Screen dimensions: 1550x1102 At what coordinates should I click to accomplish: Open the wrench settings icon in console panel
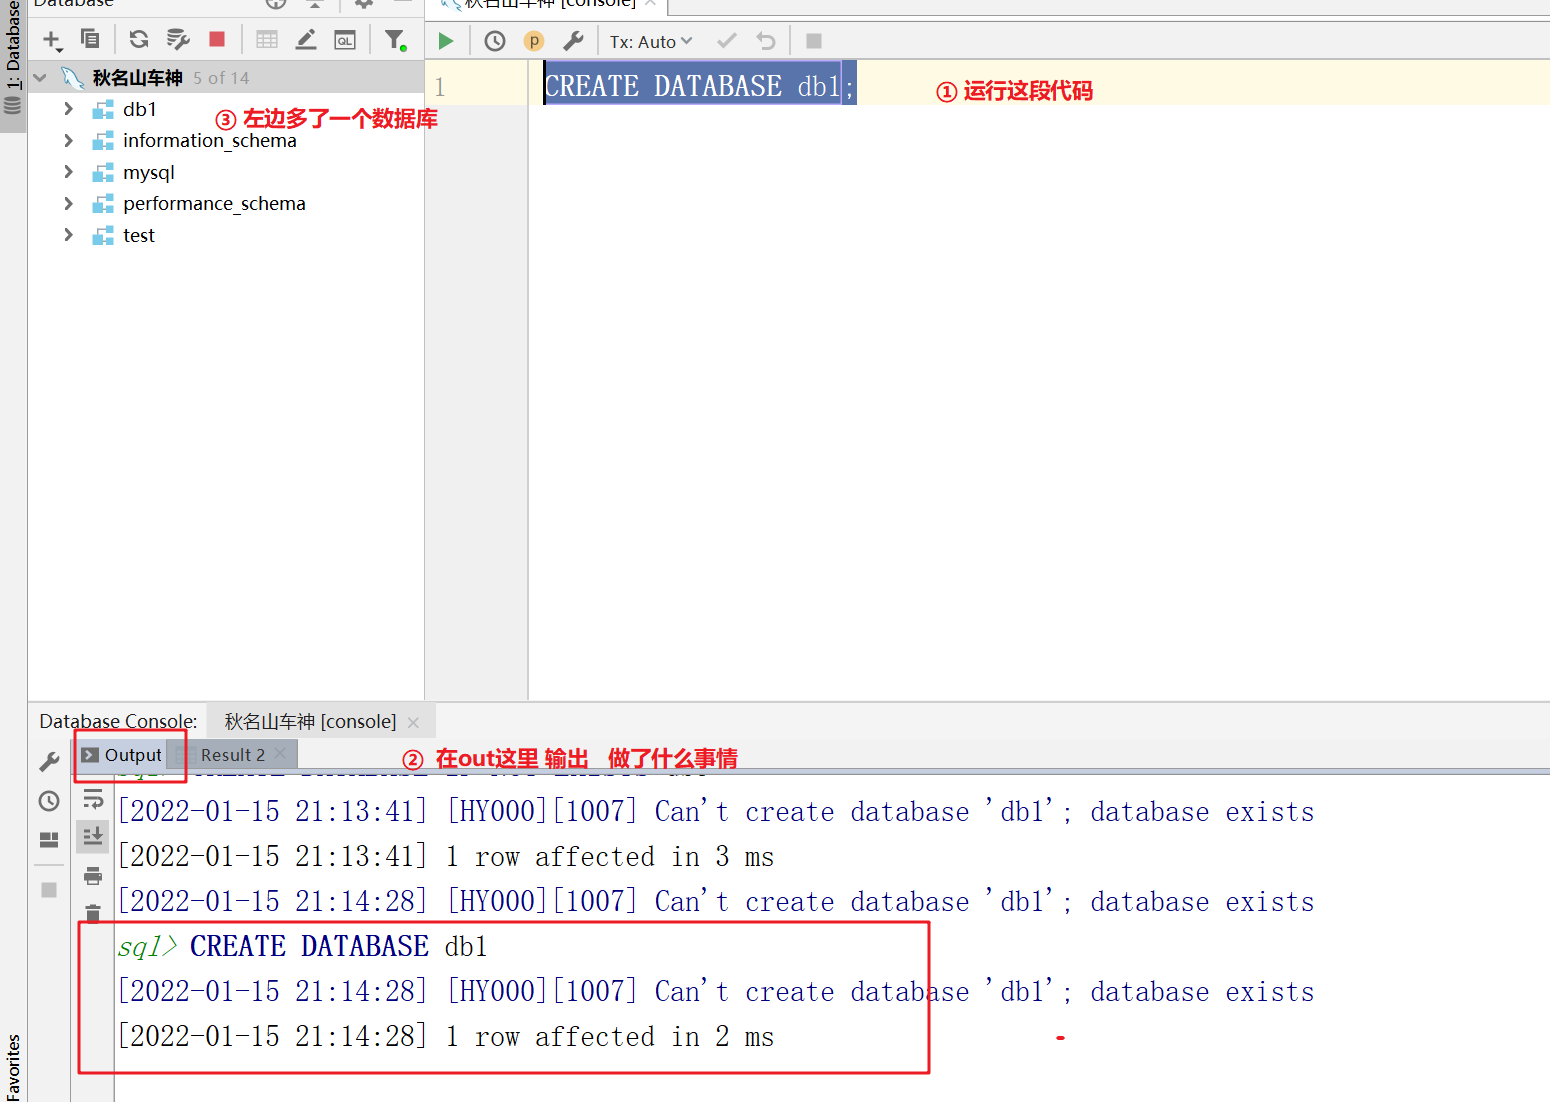pyautogui.click(x=49, y=762)
